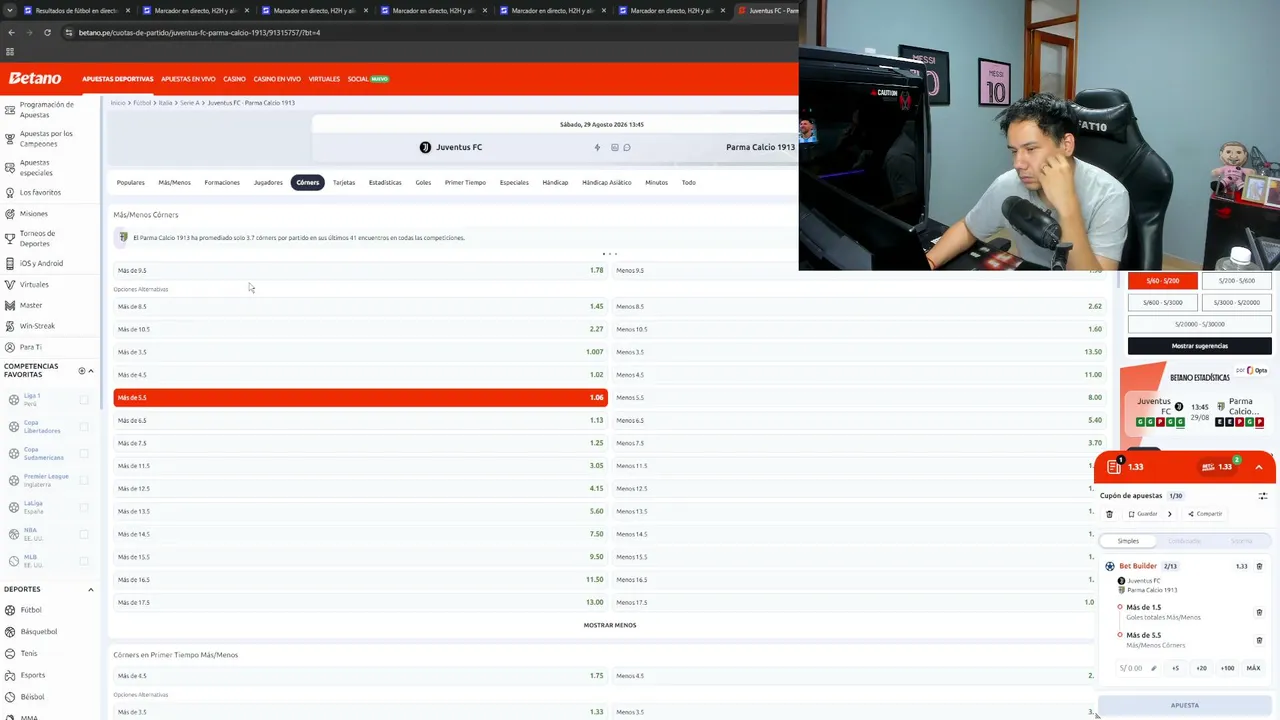Open Apuestas por los Campeones trophy icon
The height and width of the screenshot is (720, 1280).
tap(10, 138)
